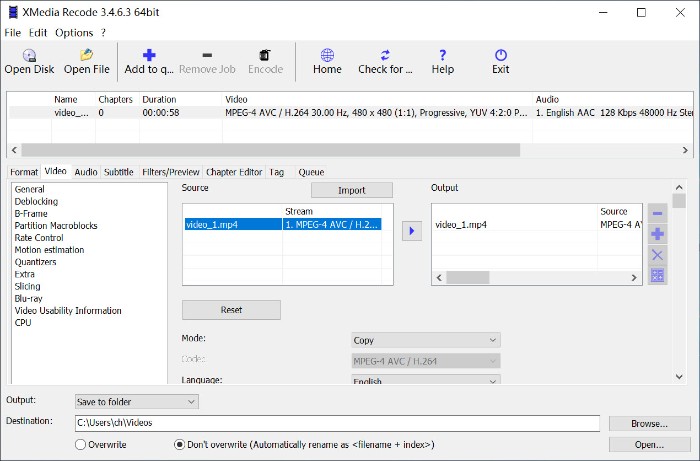
Task: Open the File menu
Action: 12,33
